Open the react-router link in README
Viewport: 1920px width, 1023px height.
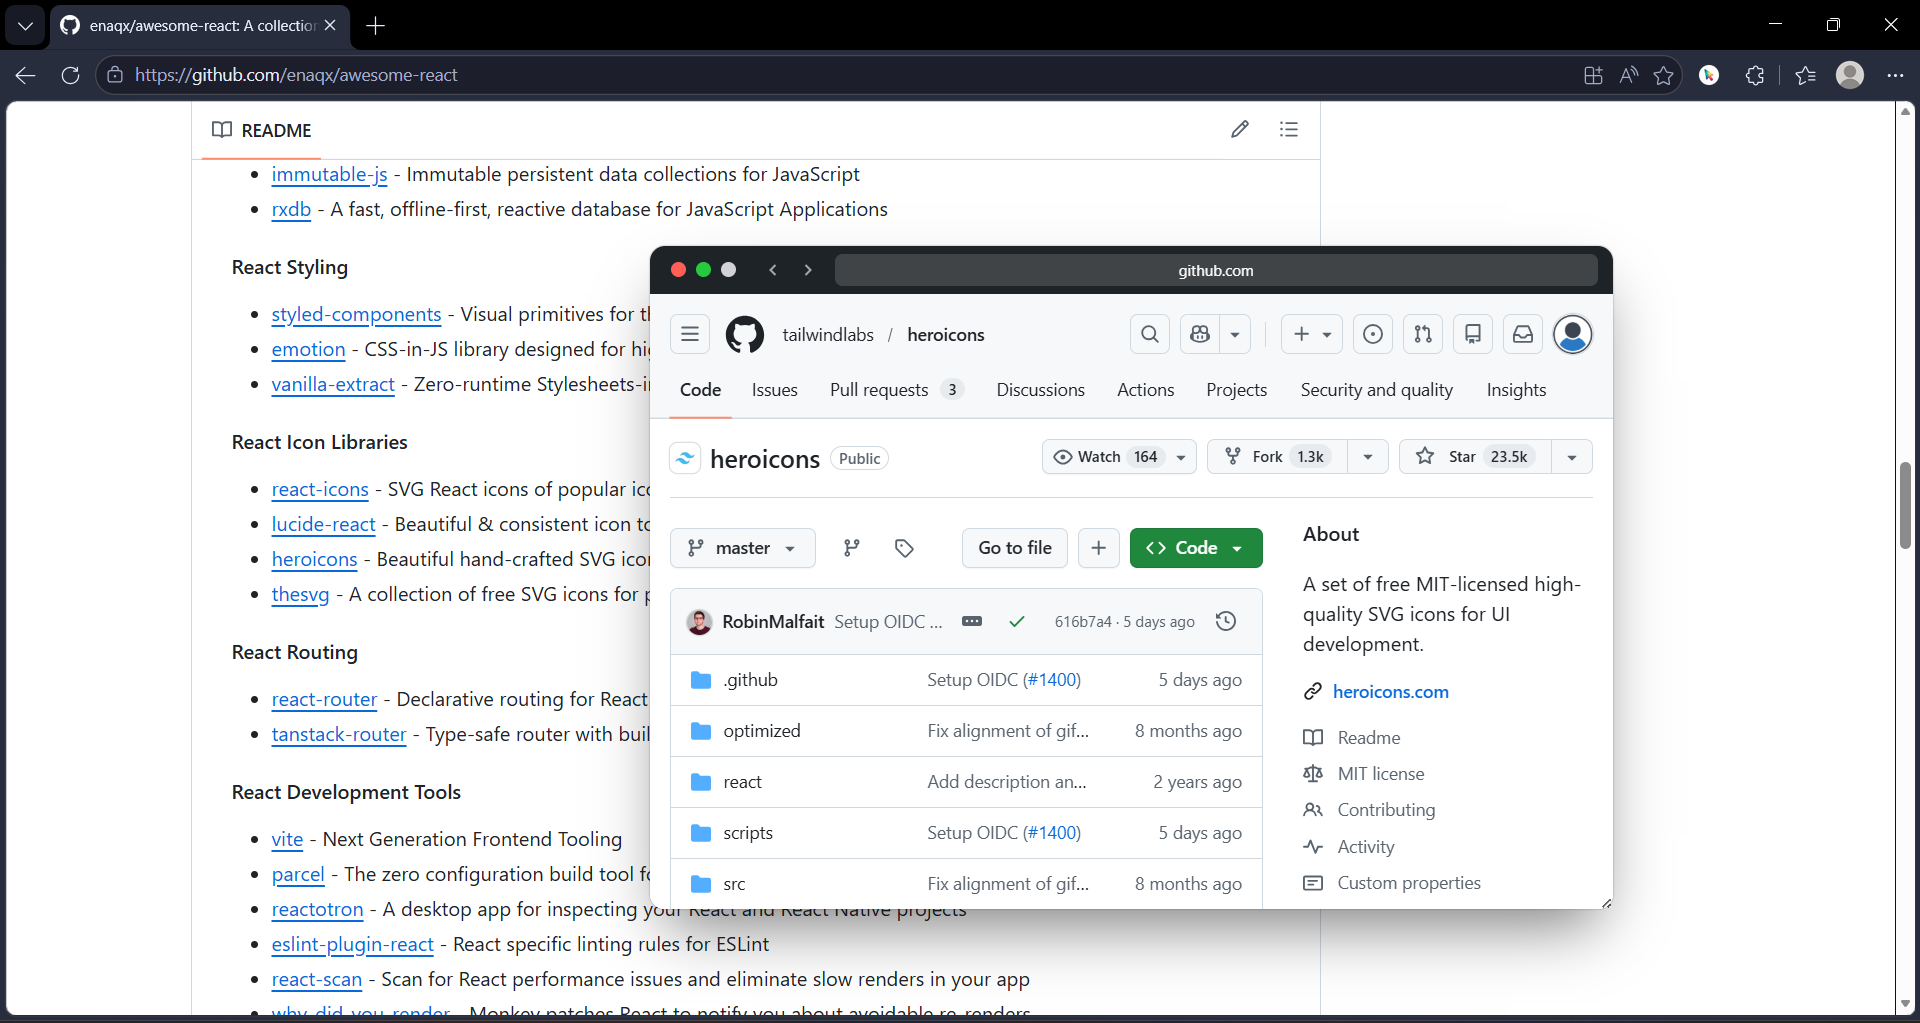tap(324, 699)
